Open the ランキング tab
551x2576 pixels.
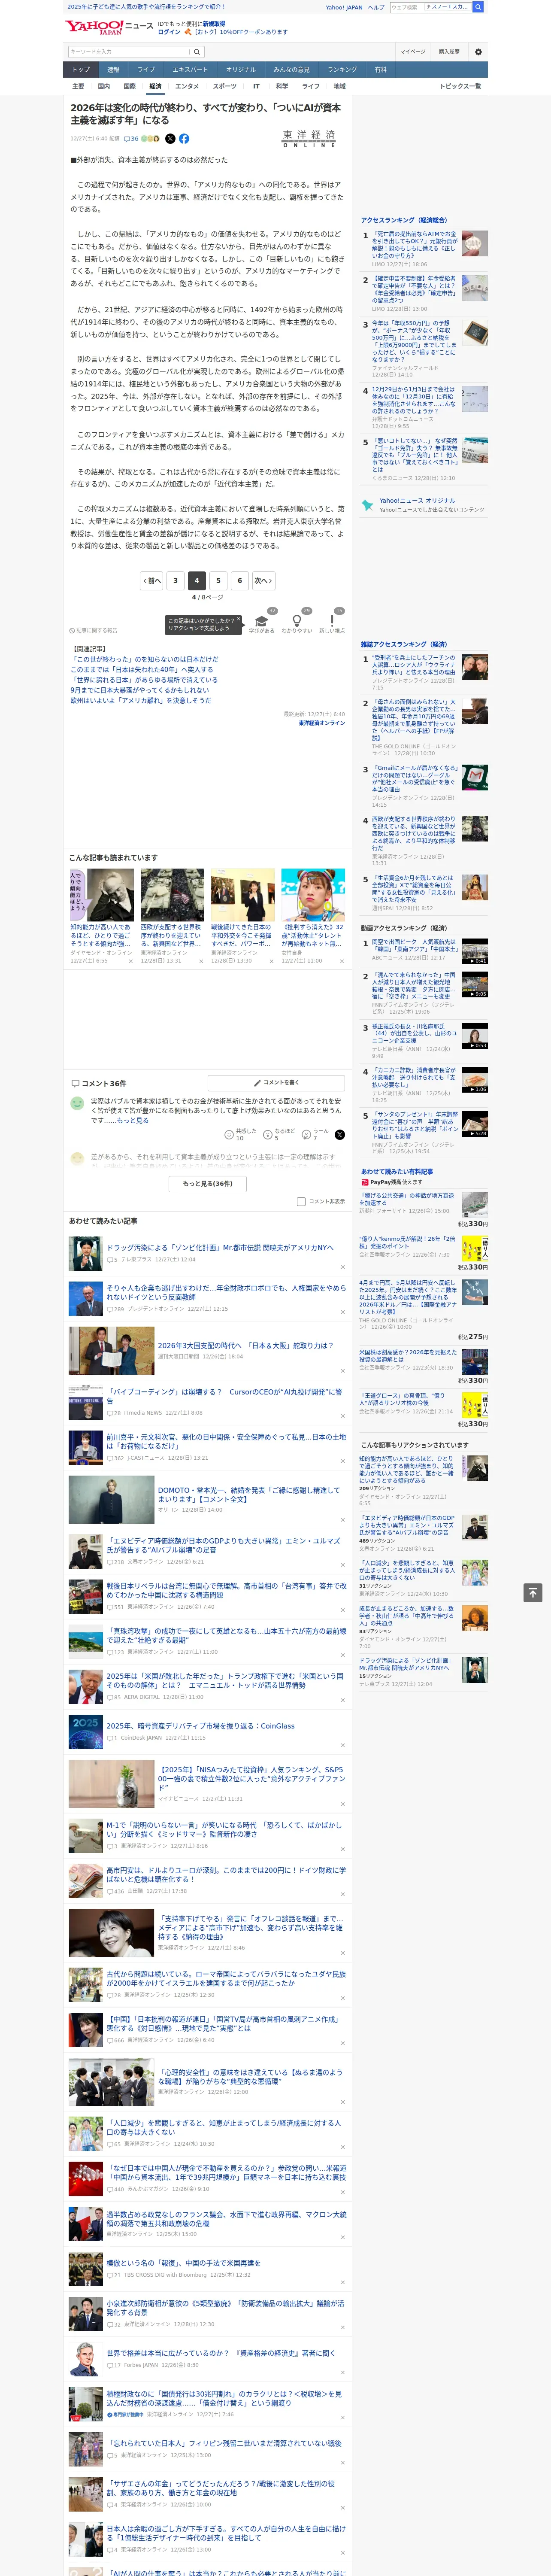(x=342, y=70)
